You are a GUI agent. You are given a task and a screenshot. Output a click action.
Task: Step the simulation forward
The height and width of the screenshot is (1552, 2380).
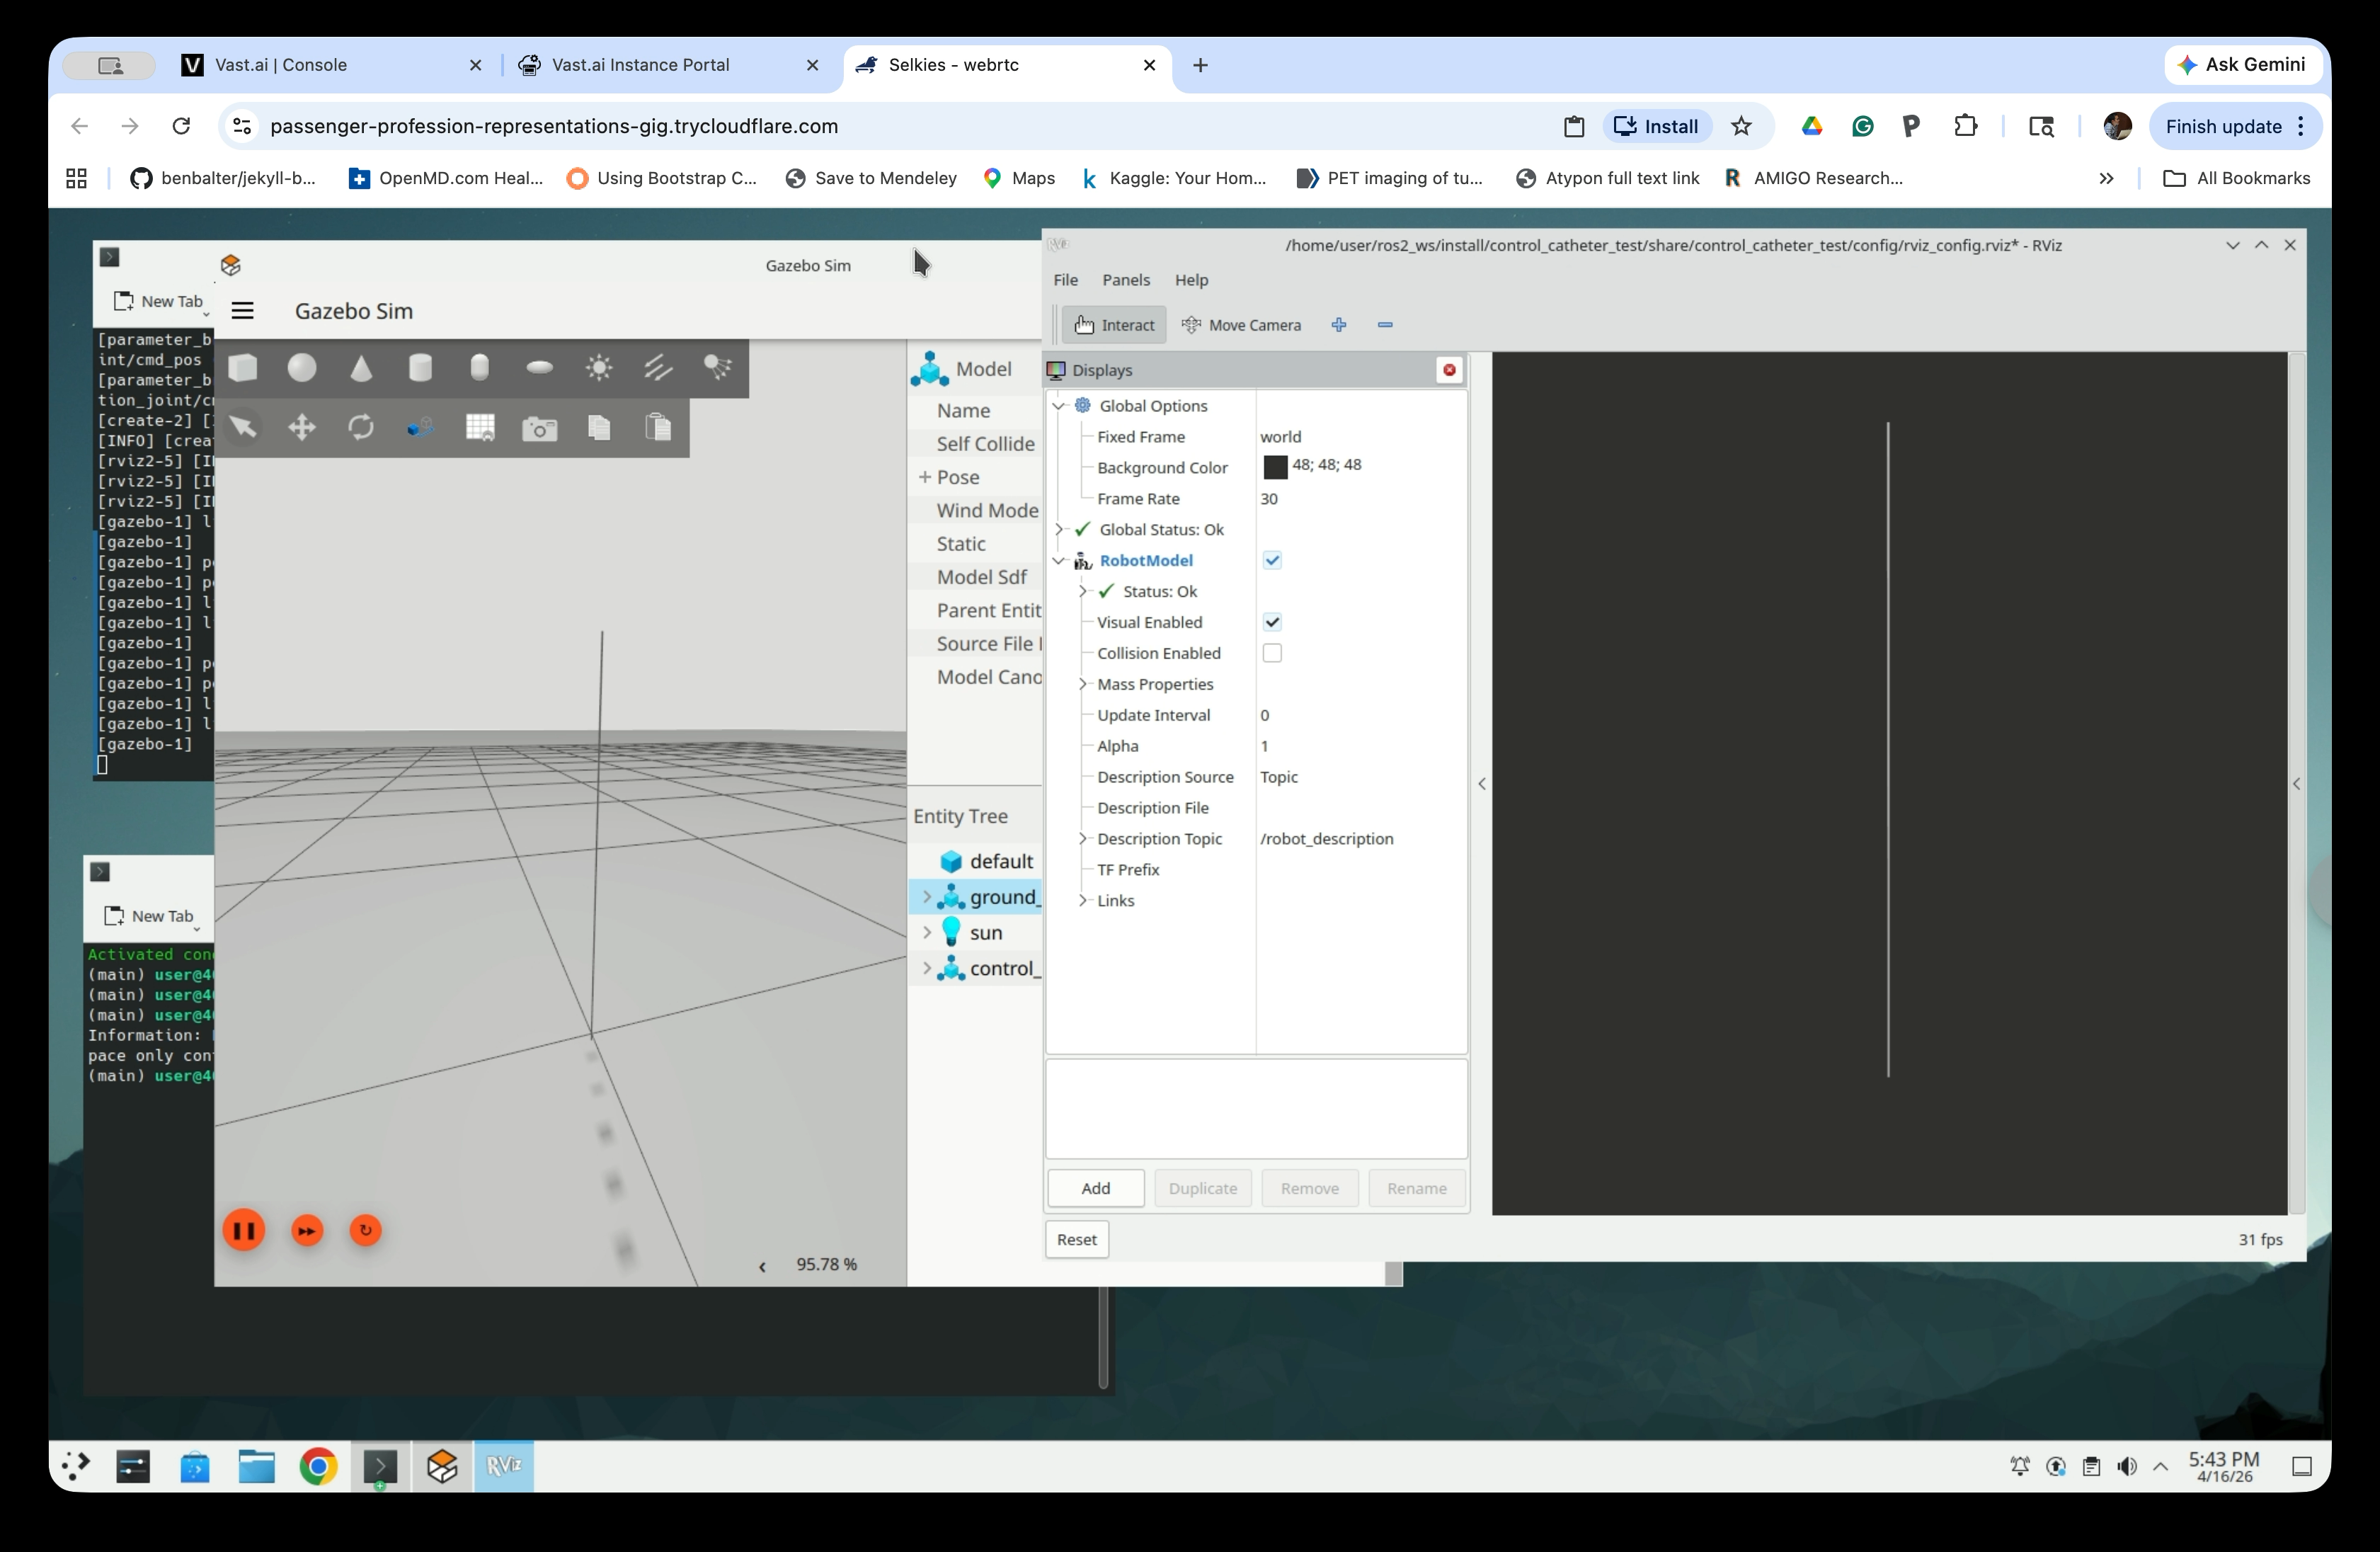tap(307, 1230)
